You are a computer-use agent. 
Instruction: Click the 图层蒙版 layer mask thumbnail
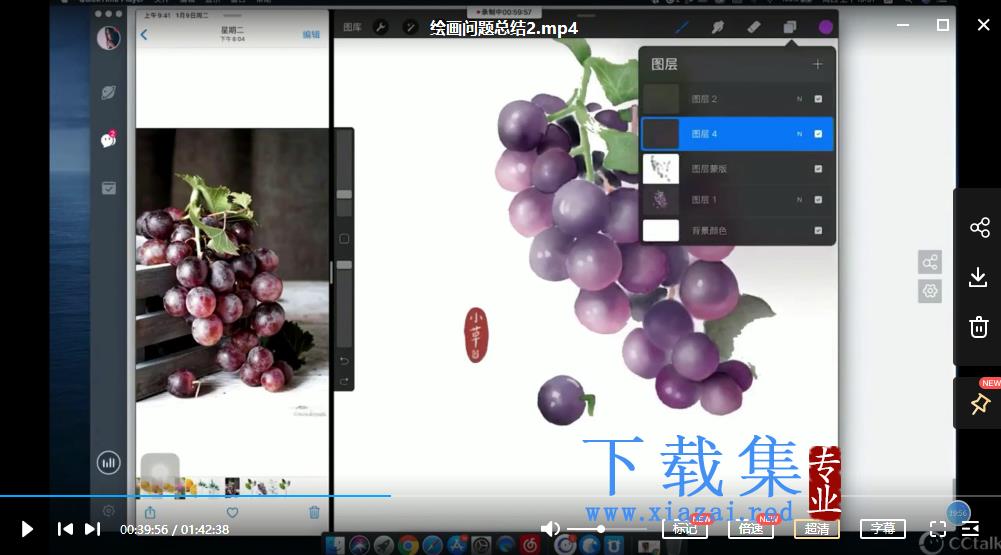661,169
